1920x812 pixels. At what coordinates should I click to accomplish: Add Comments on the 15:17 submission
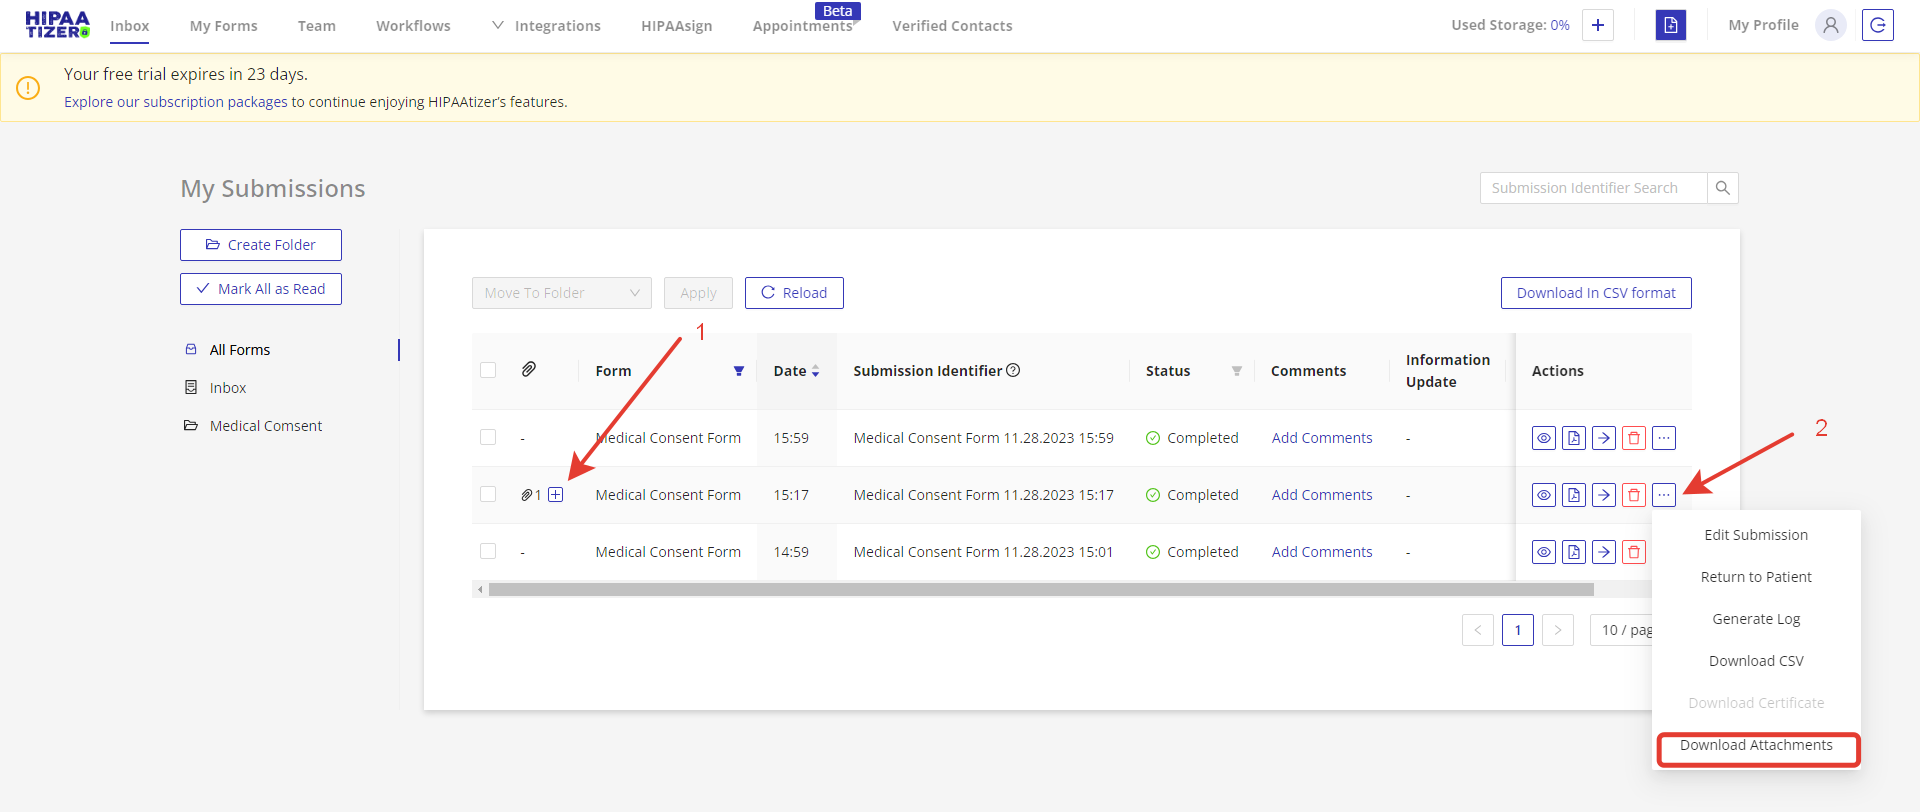pos(1322,495)
